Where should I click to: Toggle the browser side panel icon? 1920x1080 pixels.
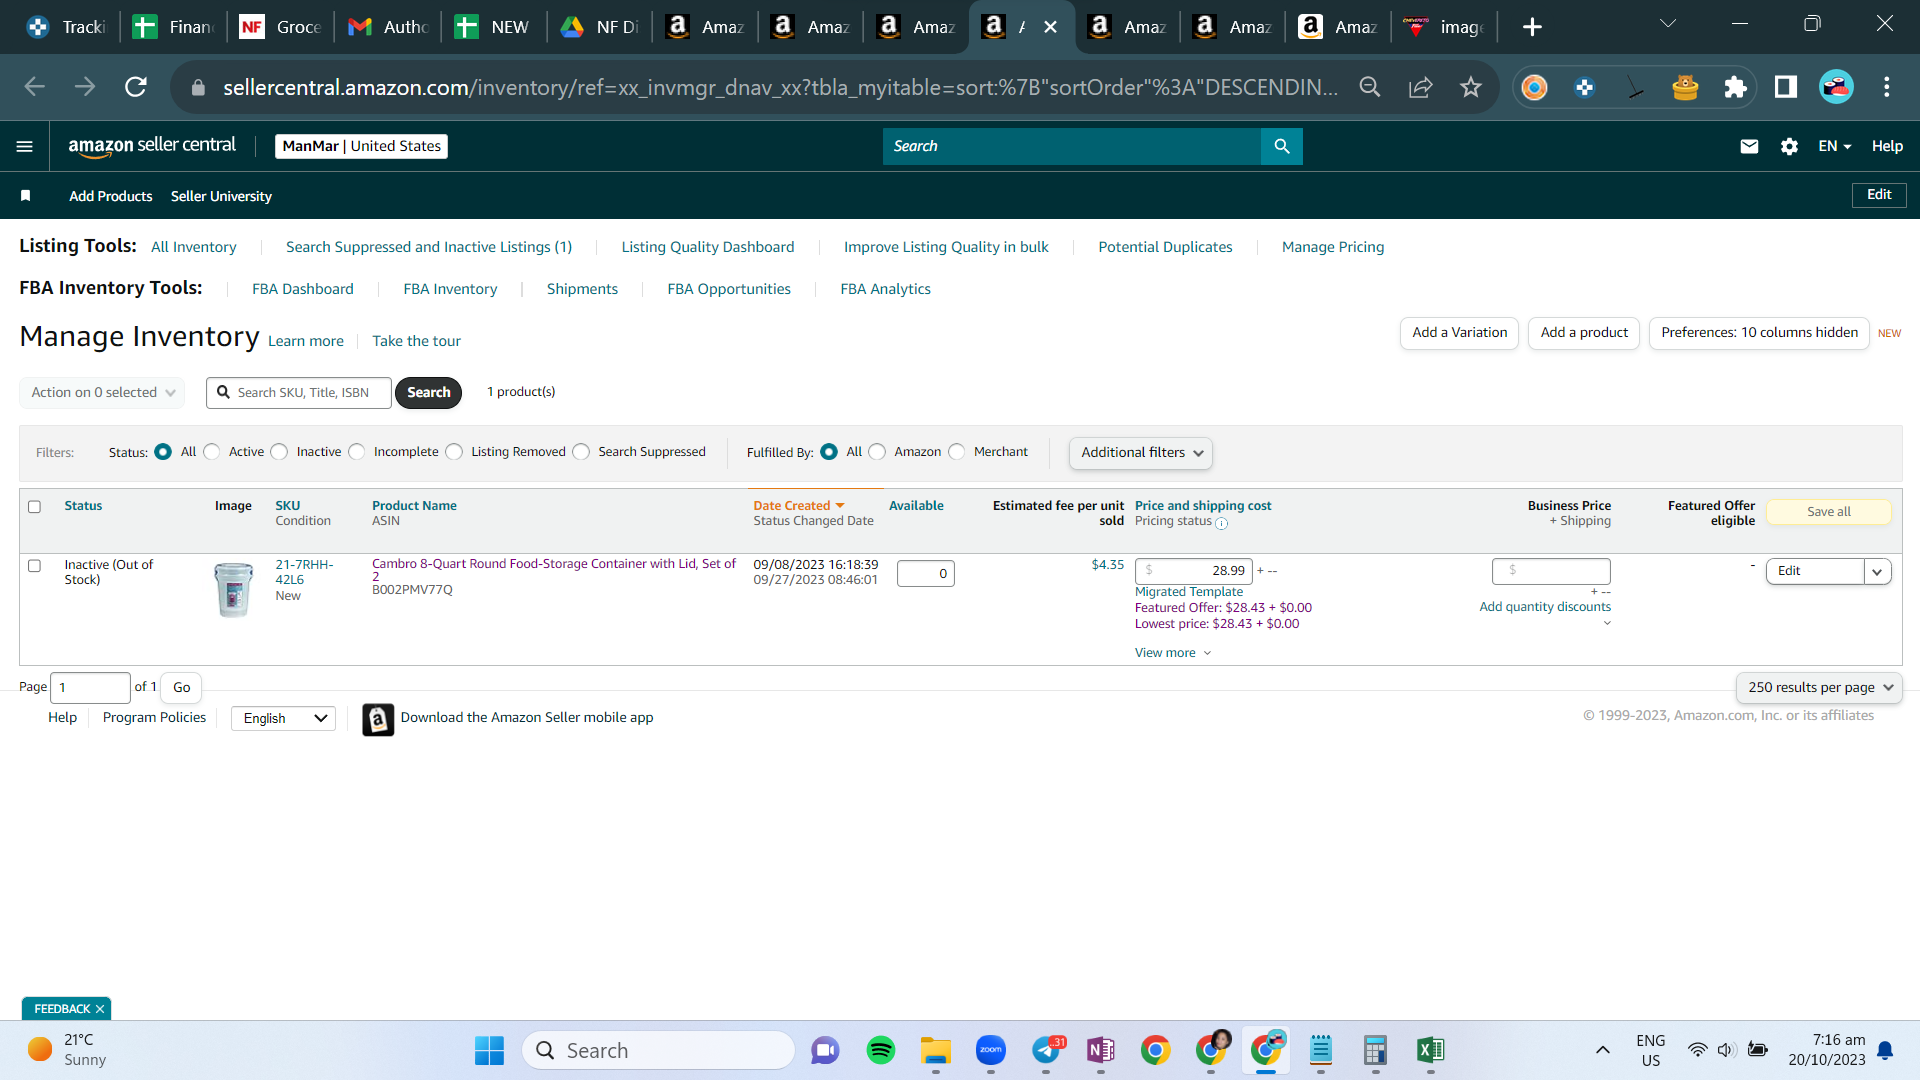coord(1785,87)
